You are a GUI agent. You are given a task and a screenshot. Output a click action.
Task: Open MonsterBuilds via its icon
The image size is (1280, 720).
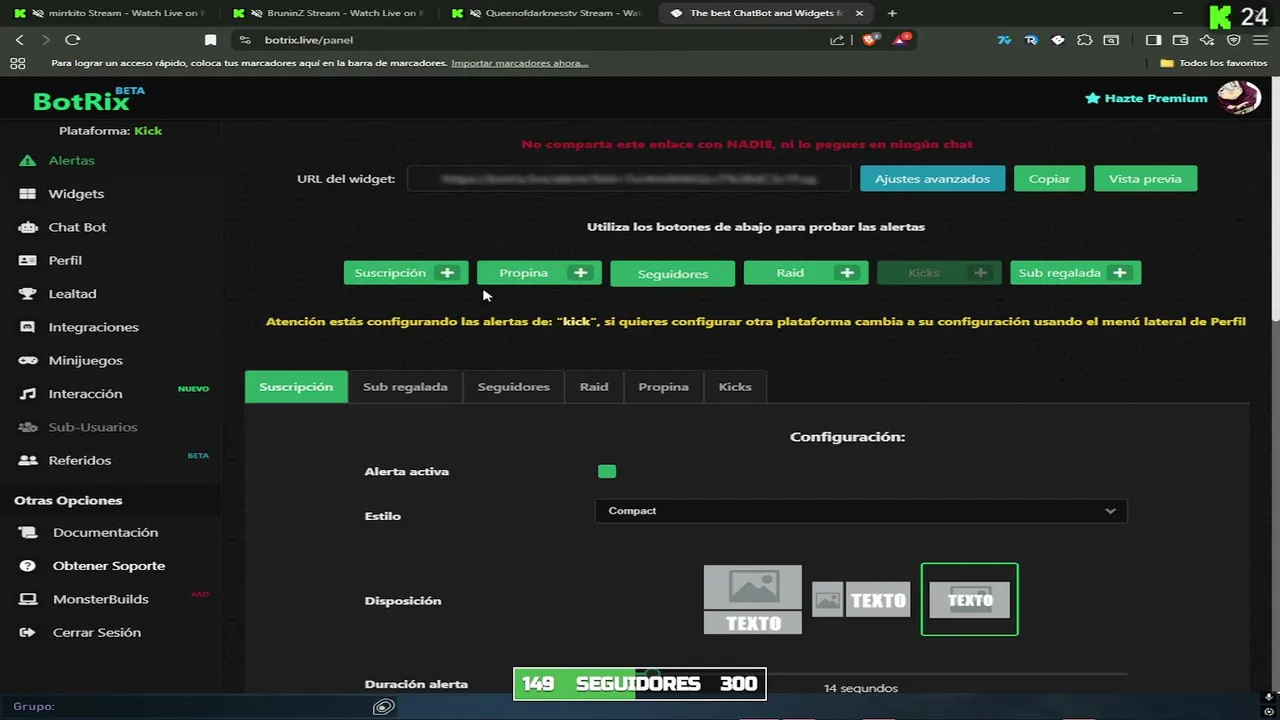(x=28, y=599)
